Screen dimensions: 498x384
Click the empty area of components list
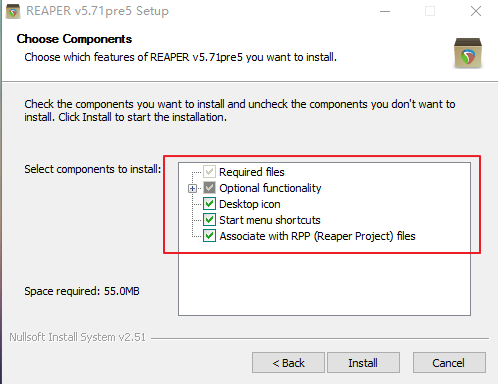point(324,283)
